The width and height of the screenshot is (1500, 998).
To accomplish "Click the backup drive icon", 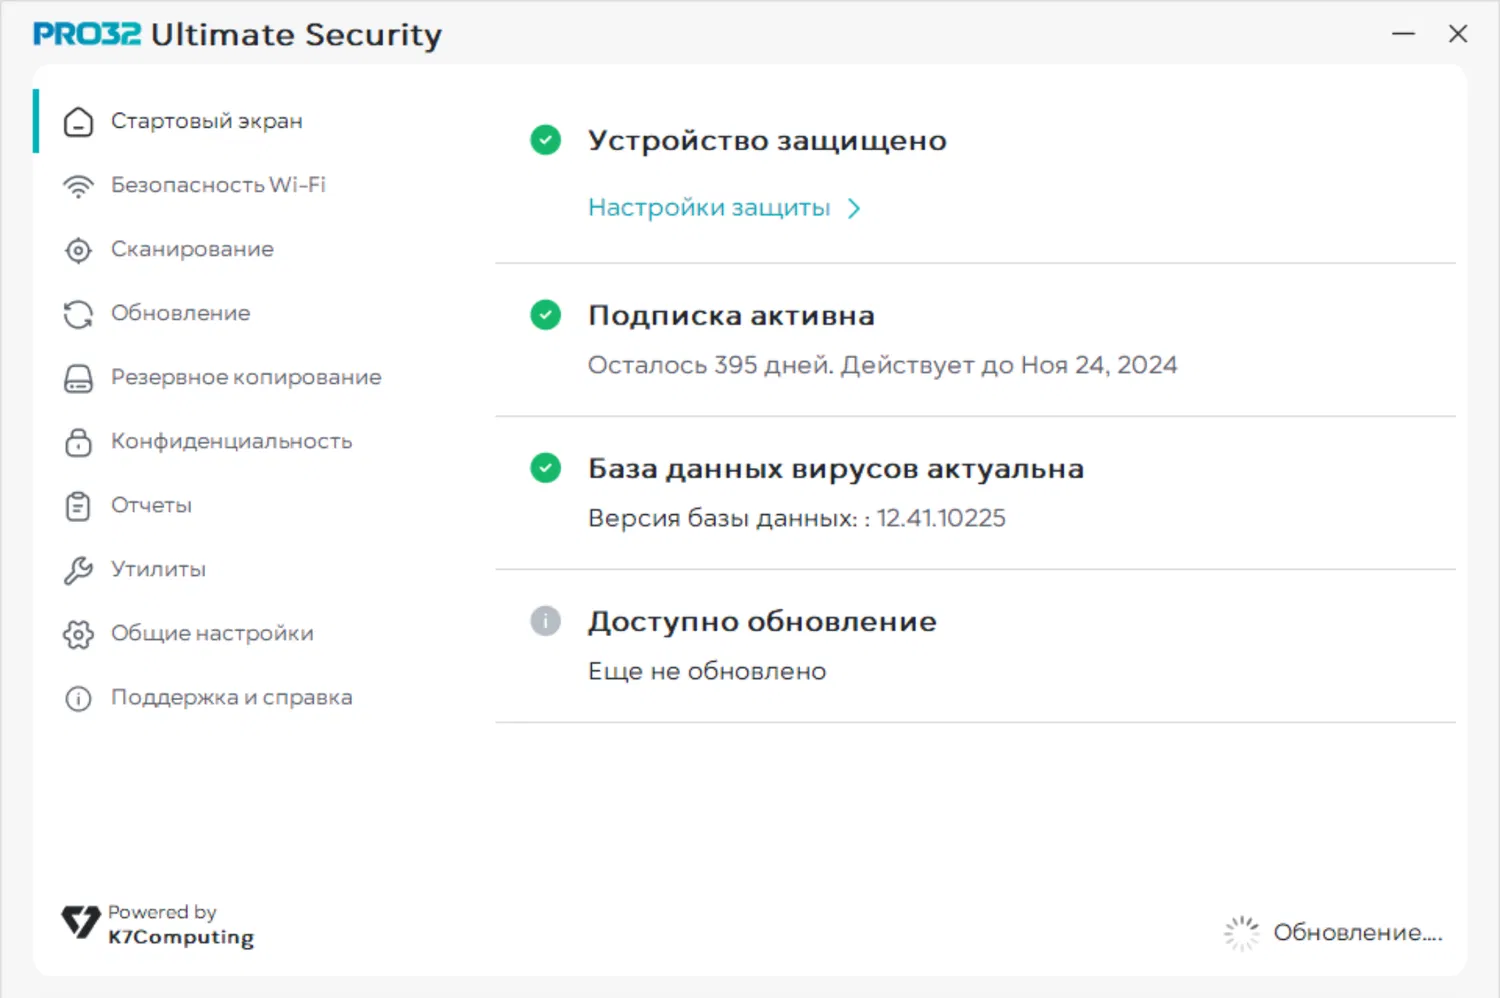I will tap(78, 378).
